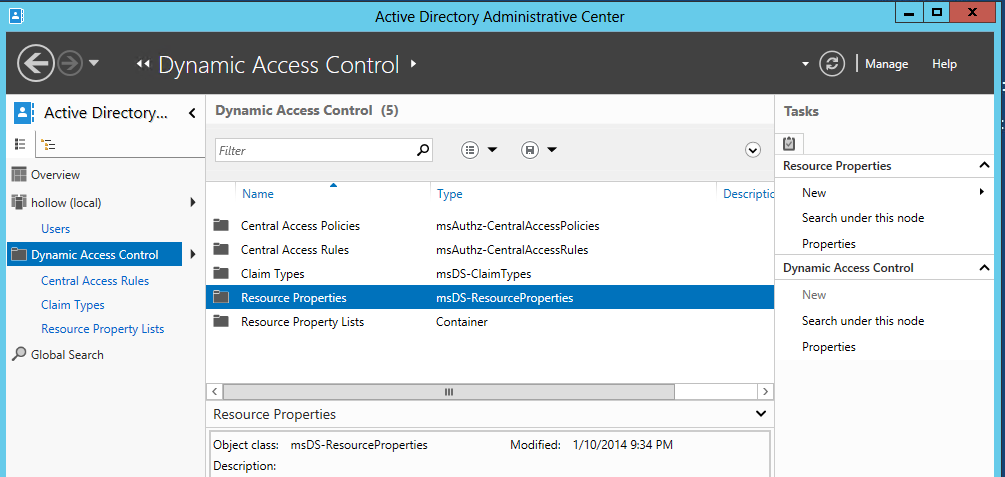
Task: Open the Help menu
Action: (x=944, y=64)
